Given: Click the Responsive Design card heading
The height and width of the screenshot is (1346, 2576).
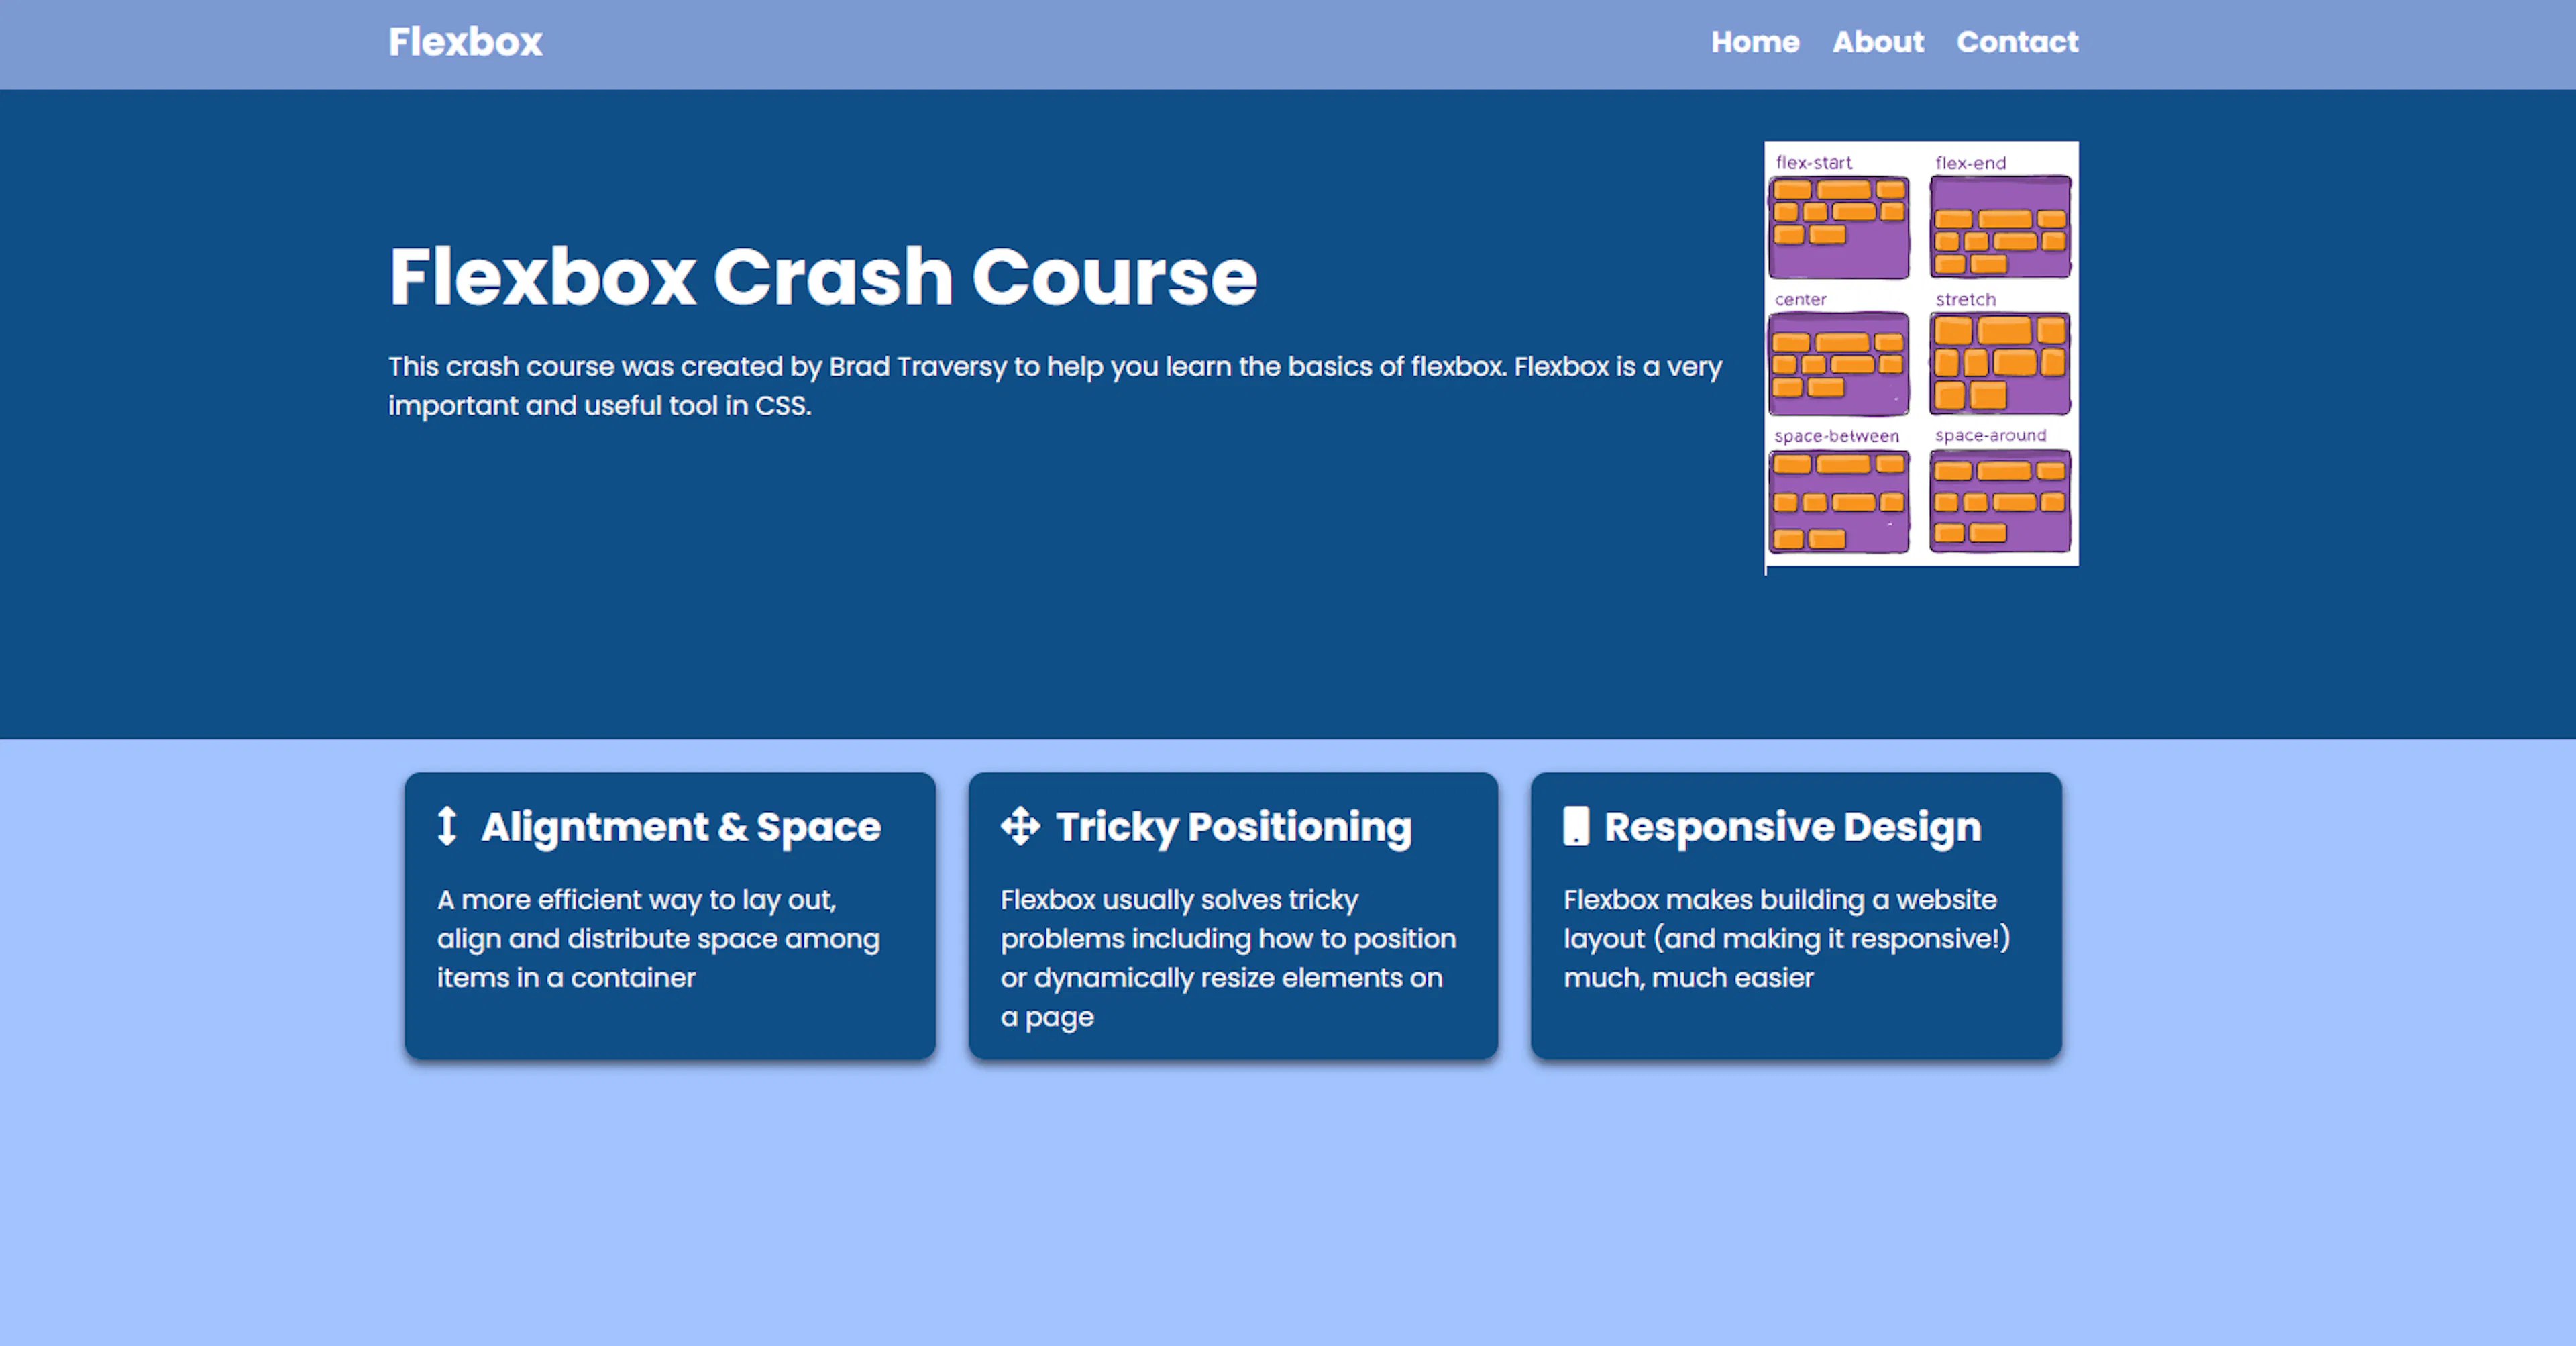Looking at the screenshot, I should [x=1792, y=827].
